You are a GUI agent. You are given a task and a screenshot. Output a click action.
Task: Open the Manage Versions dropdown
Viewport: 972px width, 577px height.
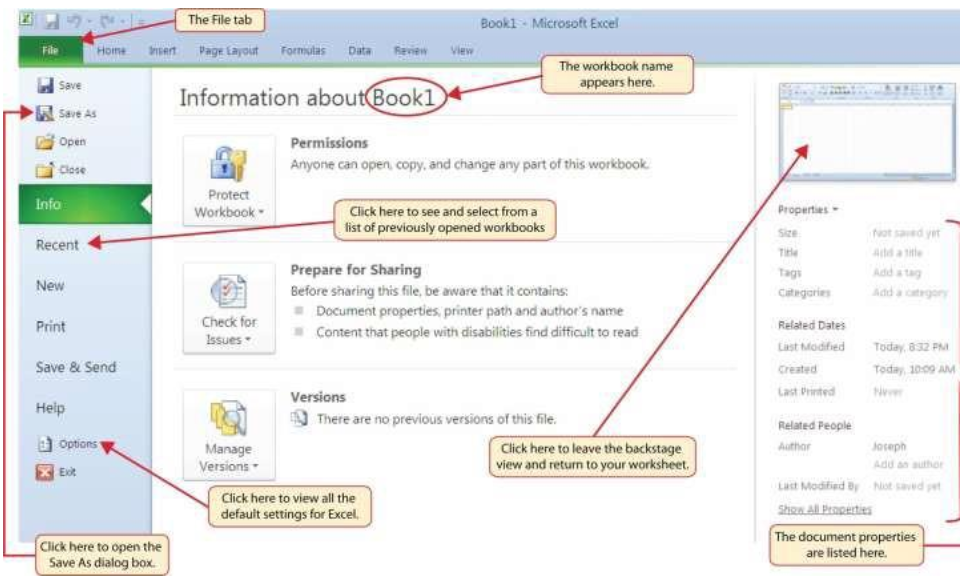[x=229, y=434]
